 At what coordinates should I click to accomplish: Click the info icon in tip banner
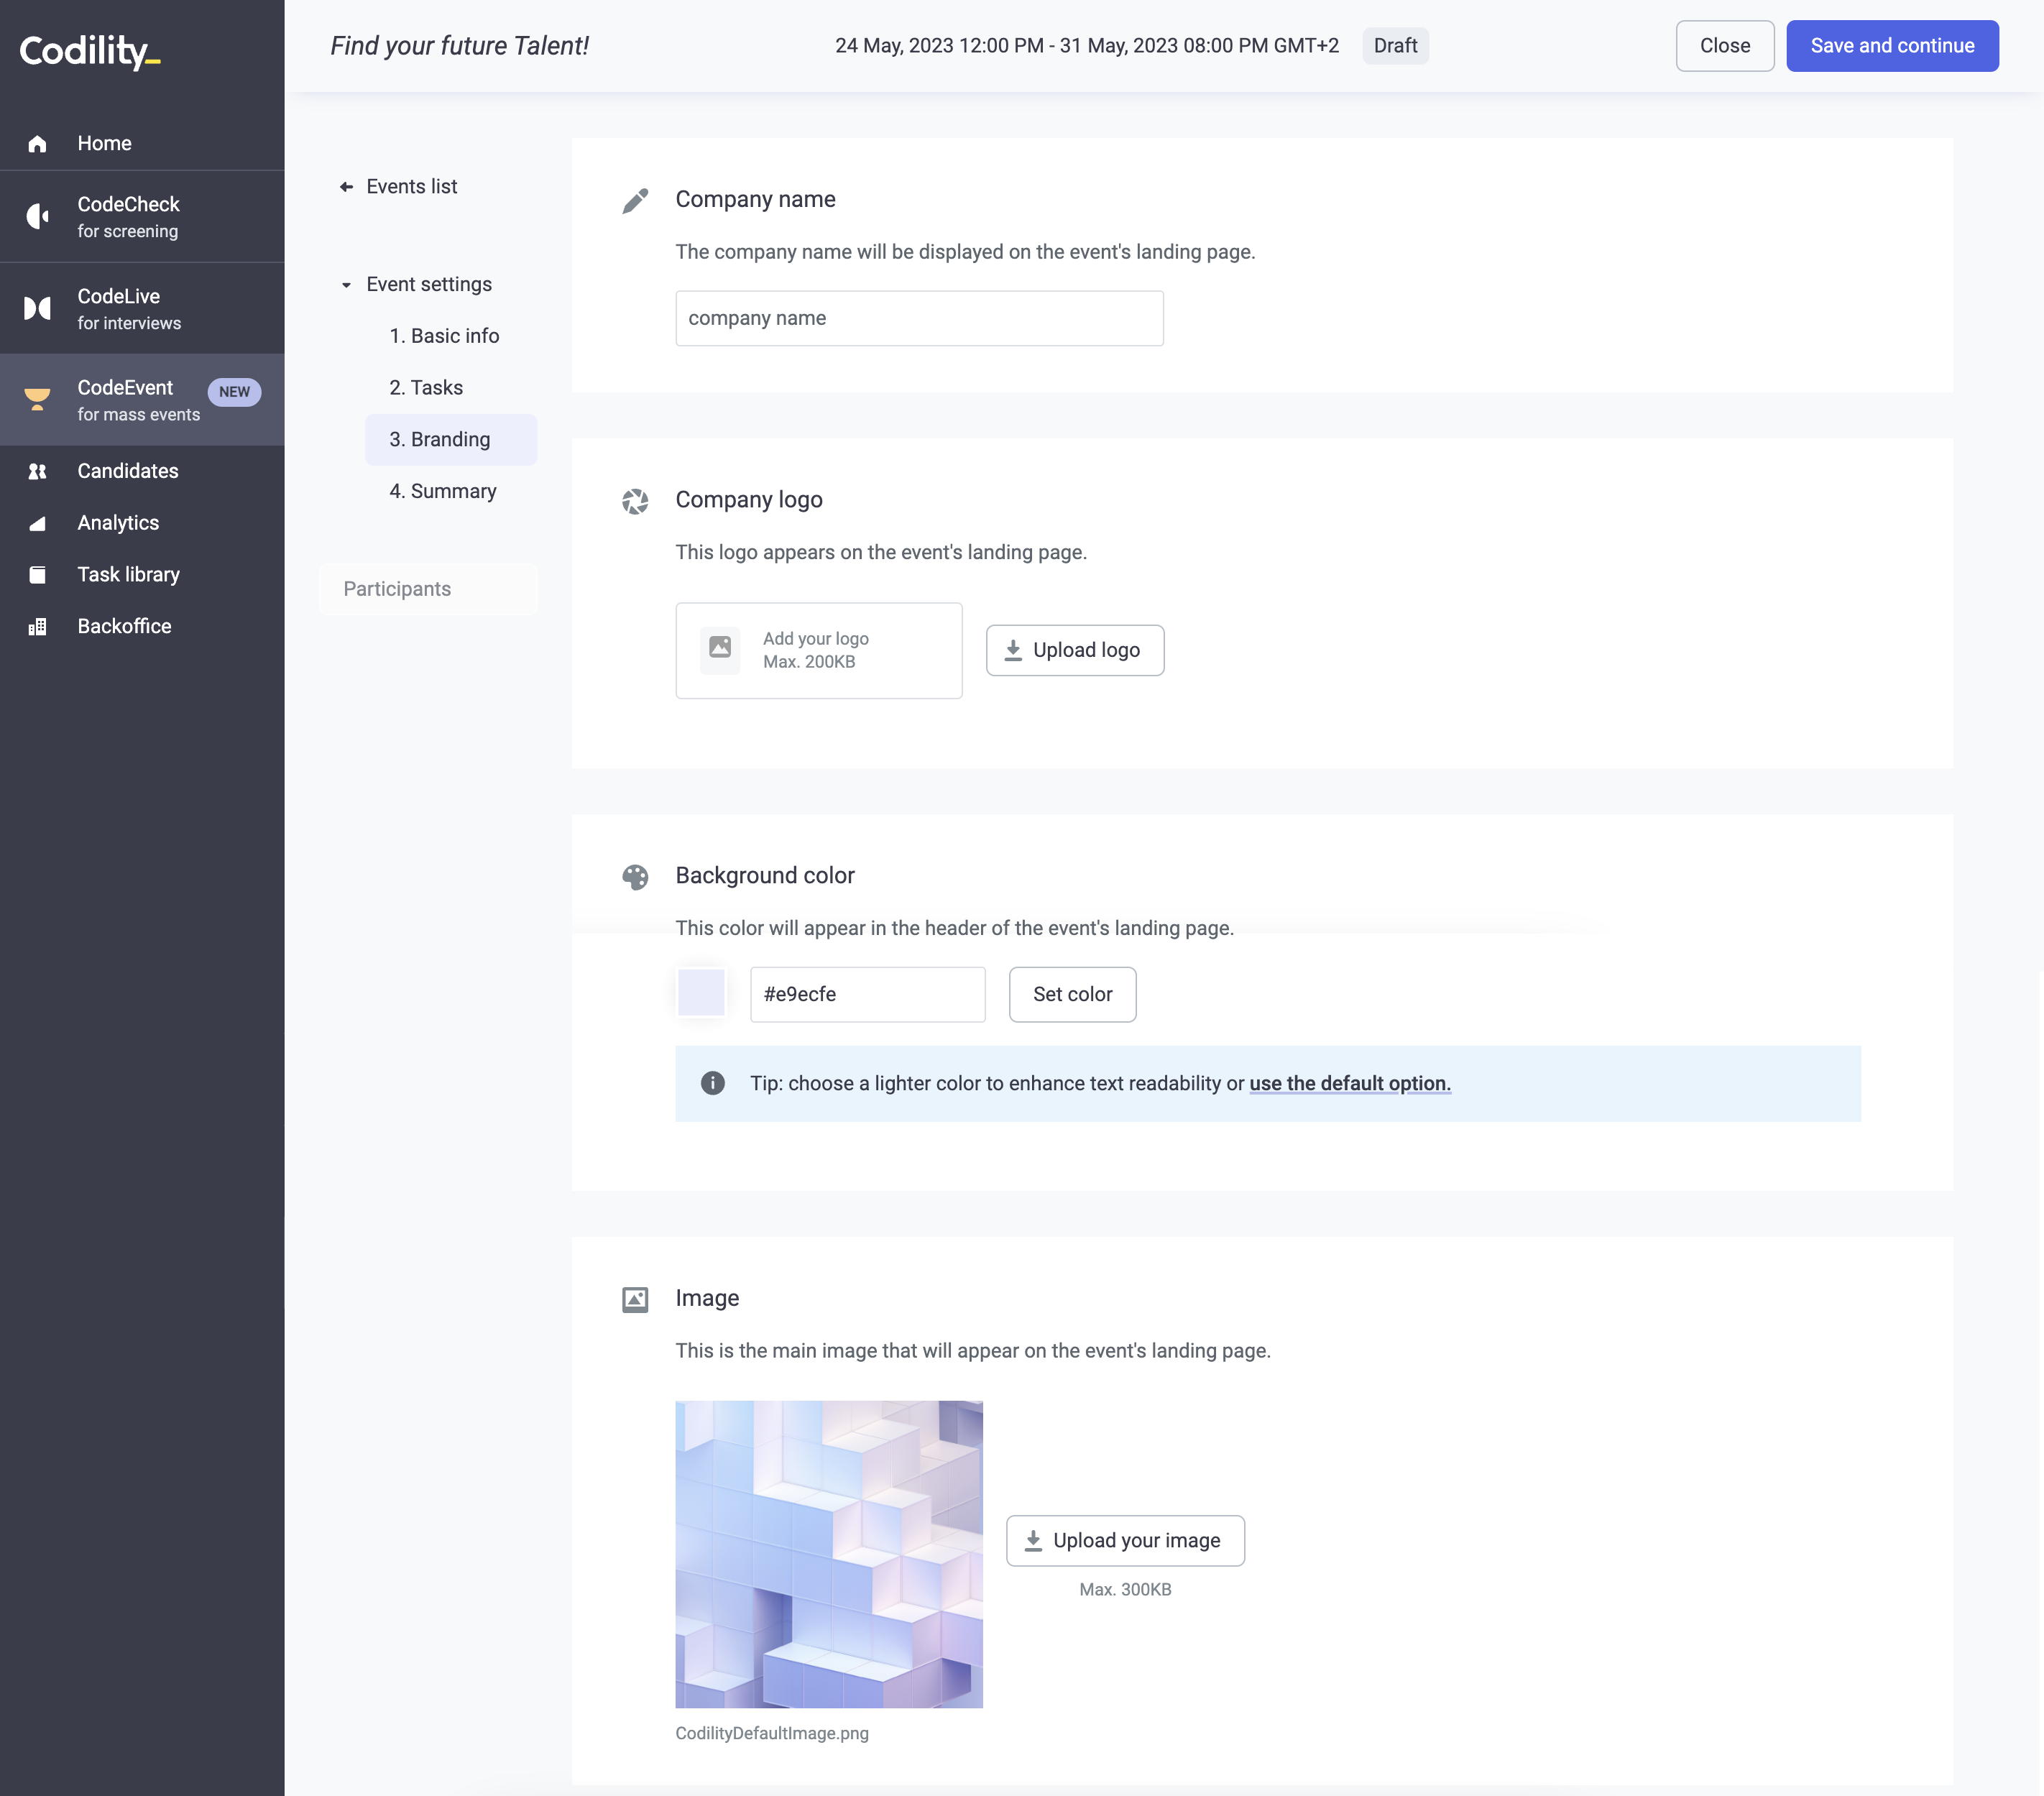712,1083
